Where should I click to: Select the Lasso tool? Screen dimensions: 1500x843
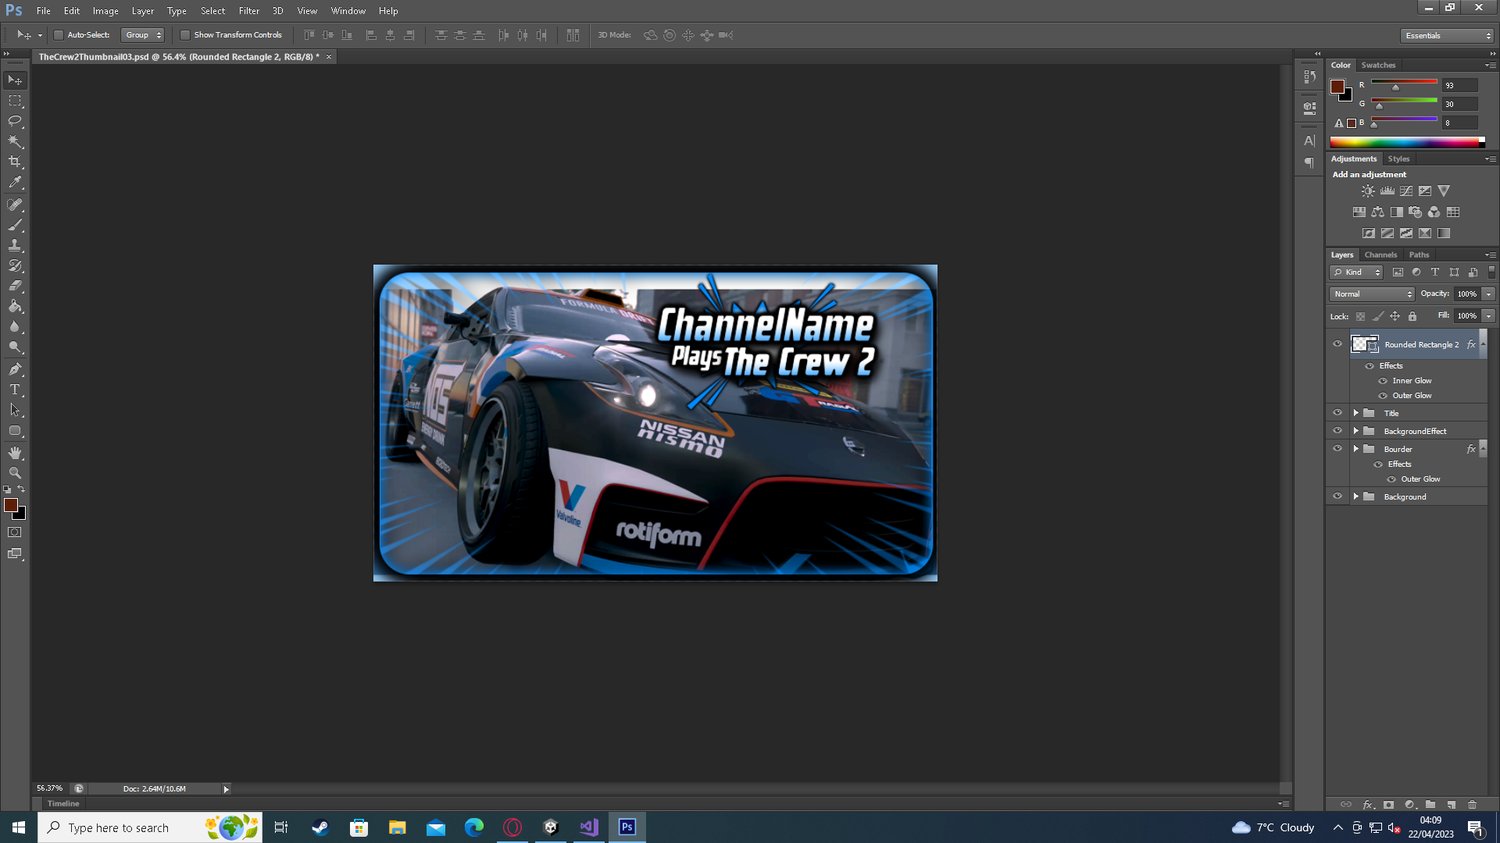click(x=15, y=121)
